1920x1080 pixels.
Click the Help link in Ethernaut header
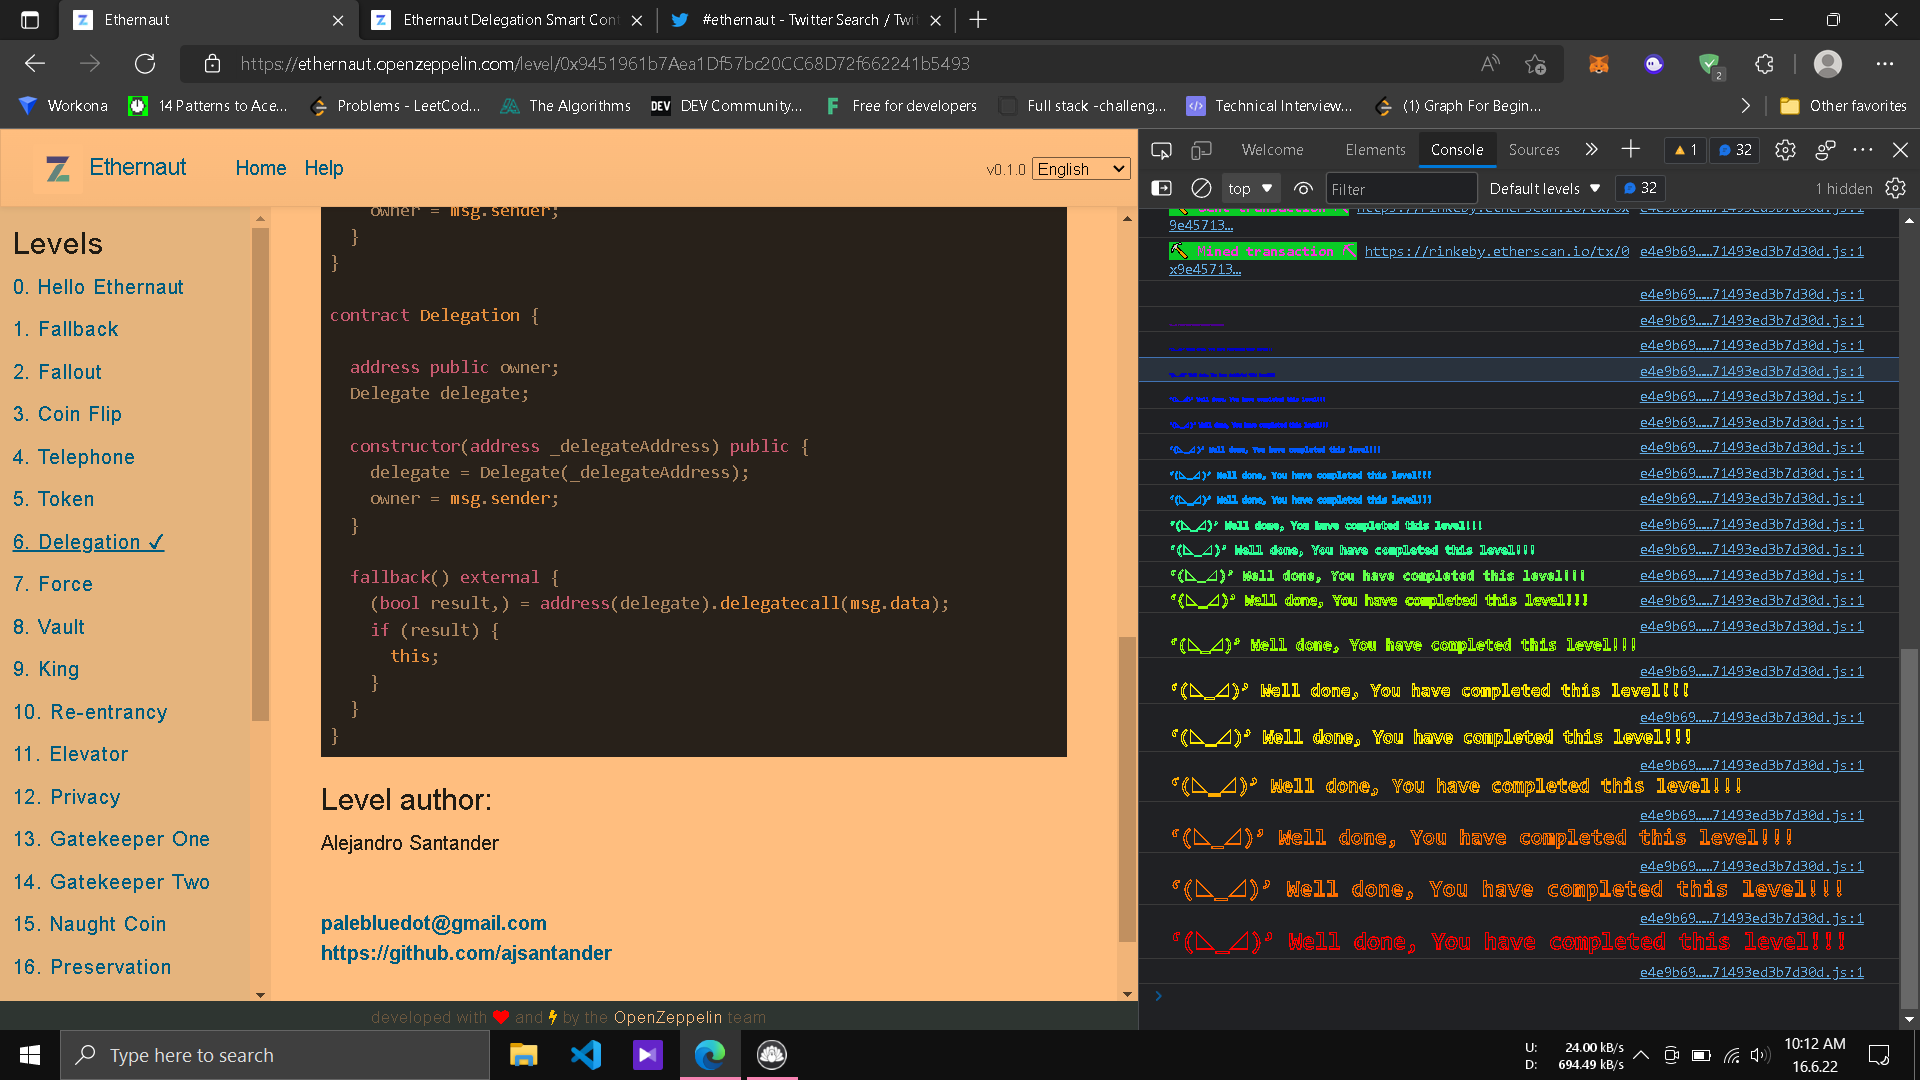324,168
